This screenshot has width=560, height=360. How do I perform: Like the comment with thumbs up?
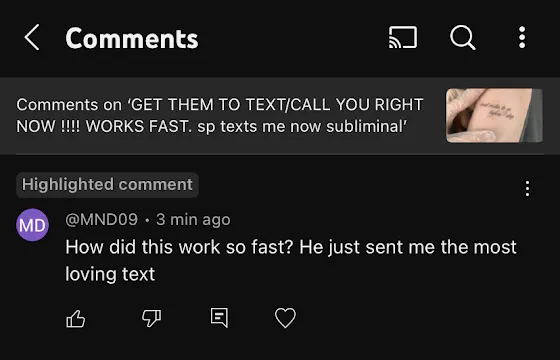[x=76, y=318]
